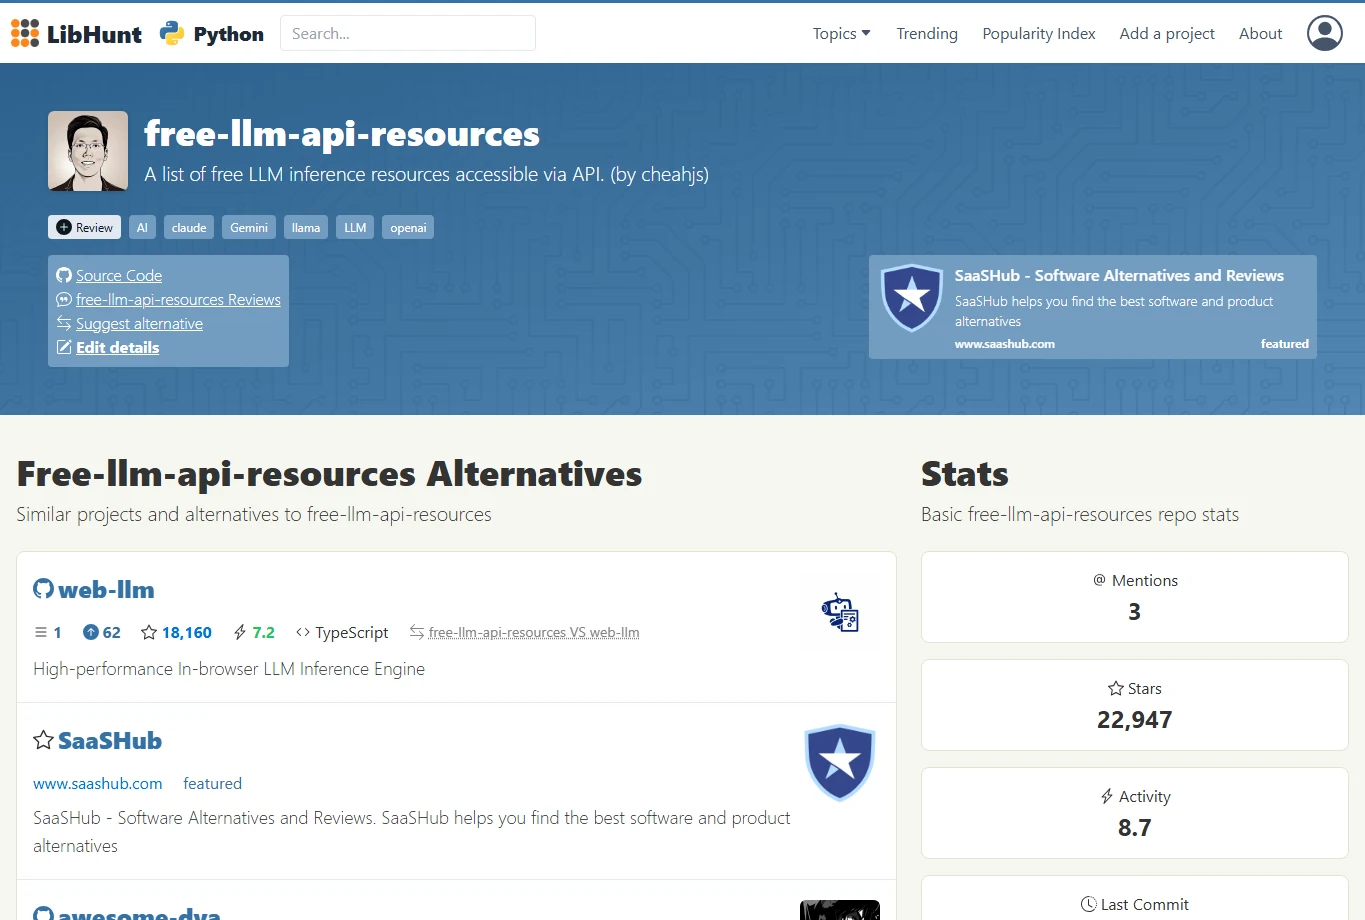Click the Edit details link
Viewport: 1365px width, 920px height.
coord(118,347)
